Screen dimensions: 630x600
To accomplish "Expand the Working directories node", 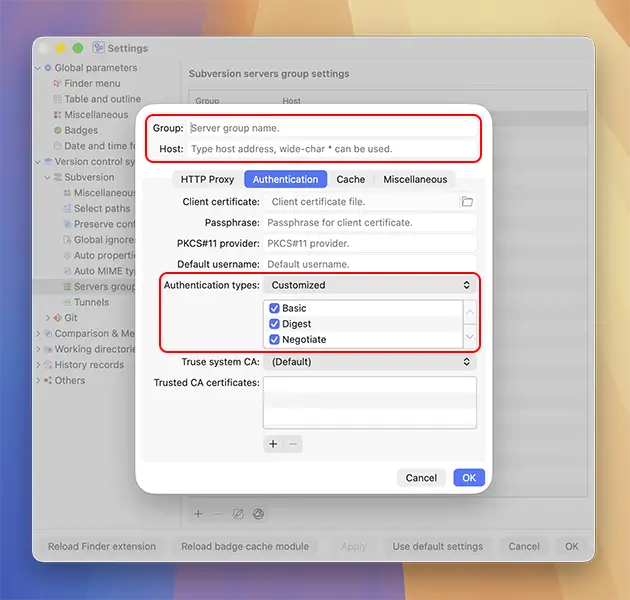I will click(x=38, y=349).
